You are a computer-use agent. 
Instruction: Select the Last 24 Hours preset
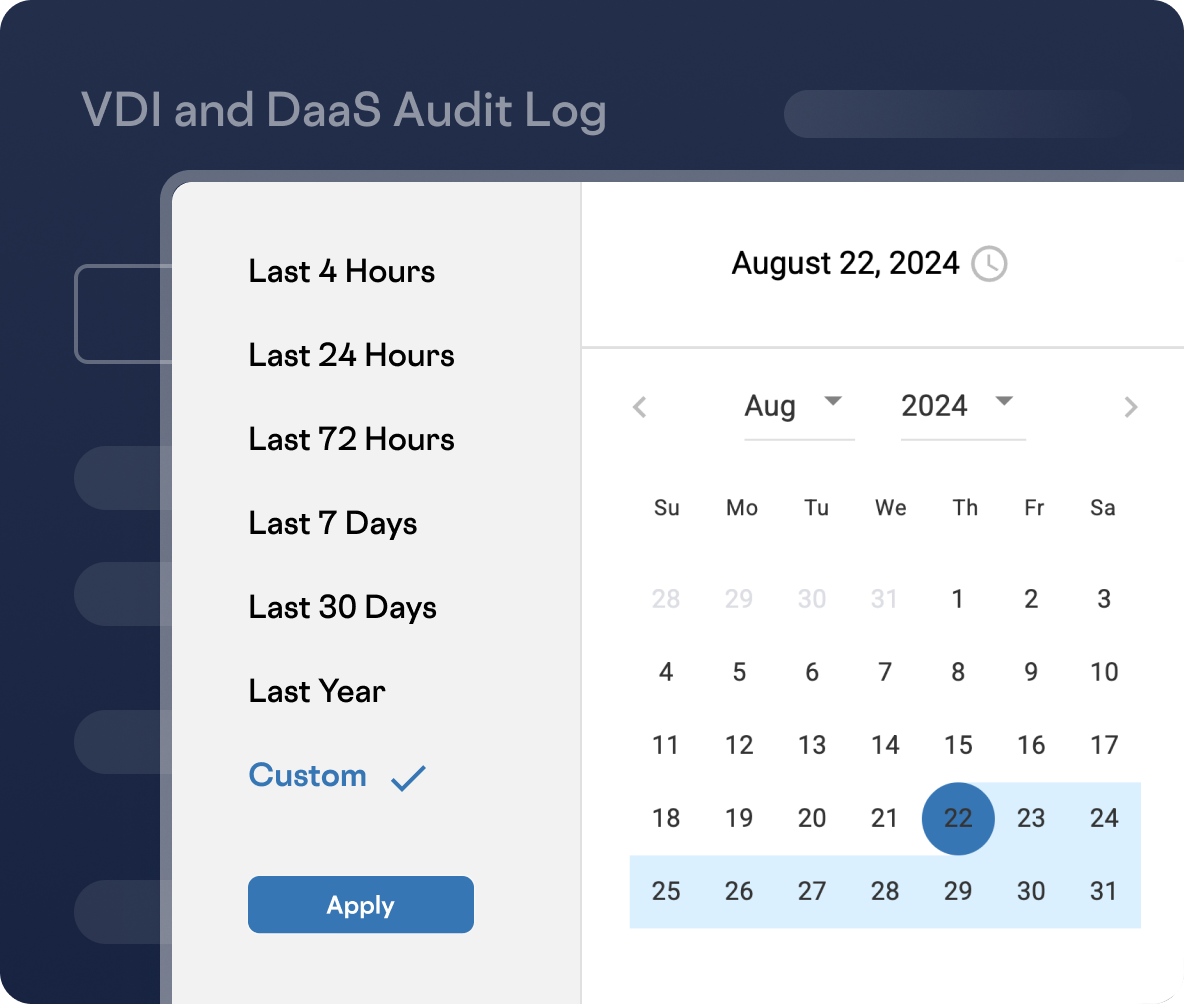tap(351, 355)
